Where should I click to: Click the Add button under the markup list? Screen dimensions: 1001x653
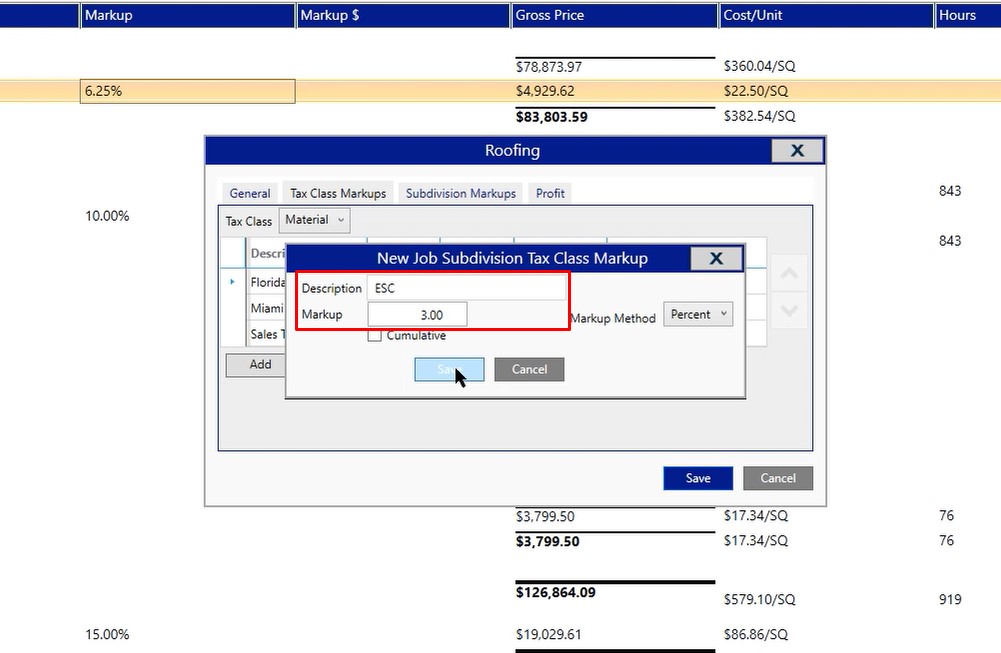point(260,364)
